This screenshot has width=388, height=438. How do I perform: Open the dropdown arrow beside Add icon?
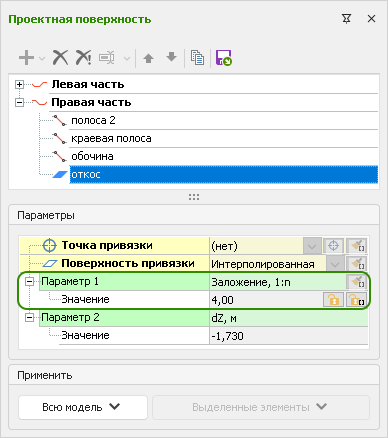point(42,59)
